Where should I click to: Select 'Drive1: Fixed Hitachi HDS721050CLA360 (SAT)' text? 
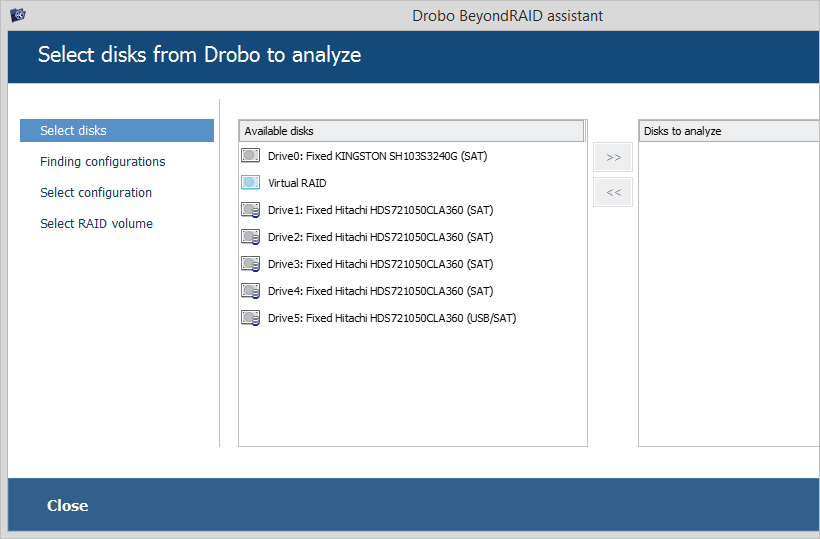click(381, 210)
